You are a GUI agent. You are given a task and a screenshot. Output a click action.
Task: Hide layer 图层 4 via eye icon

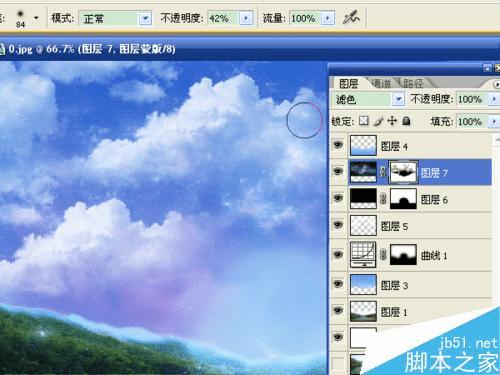pyautogui.click(x=338, y=145)
